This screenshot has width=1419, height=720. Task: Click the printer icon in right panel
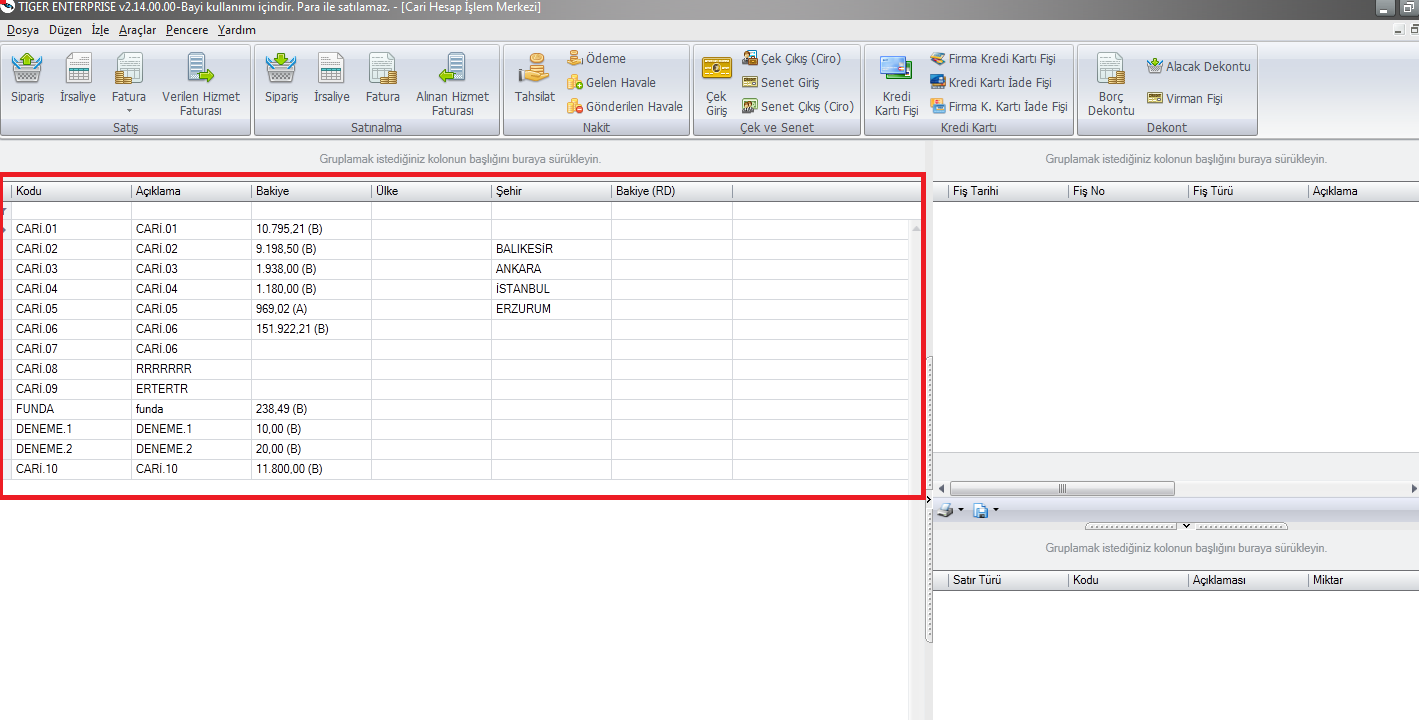tap(945, 511)
